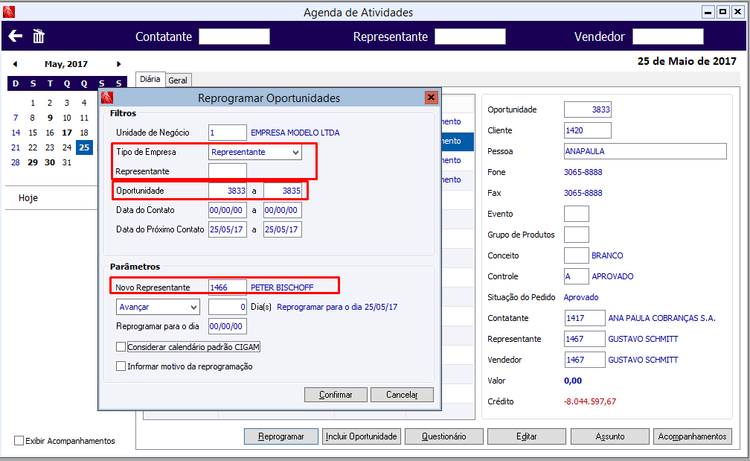
Task: Click the trash can delete icon
Action: [39, 36]
